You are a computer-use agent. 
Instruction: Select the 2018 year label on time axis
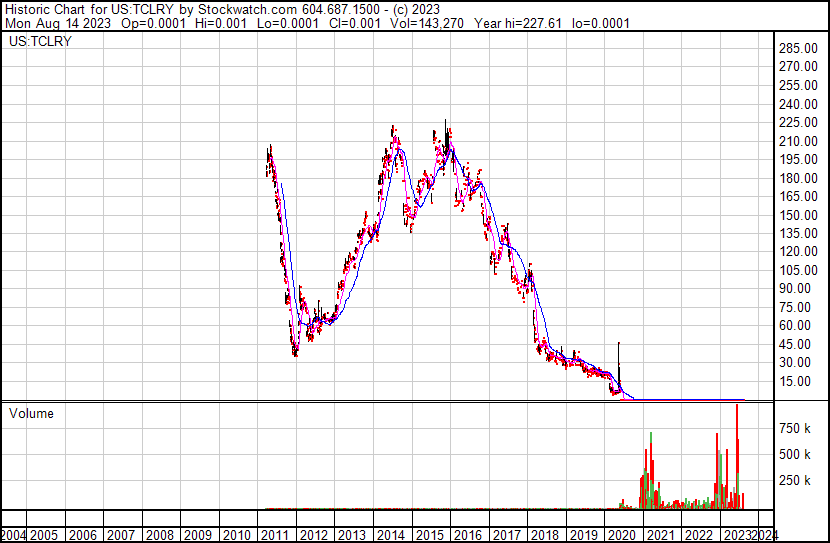[545, 534]
